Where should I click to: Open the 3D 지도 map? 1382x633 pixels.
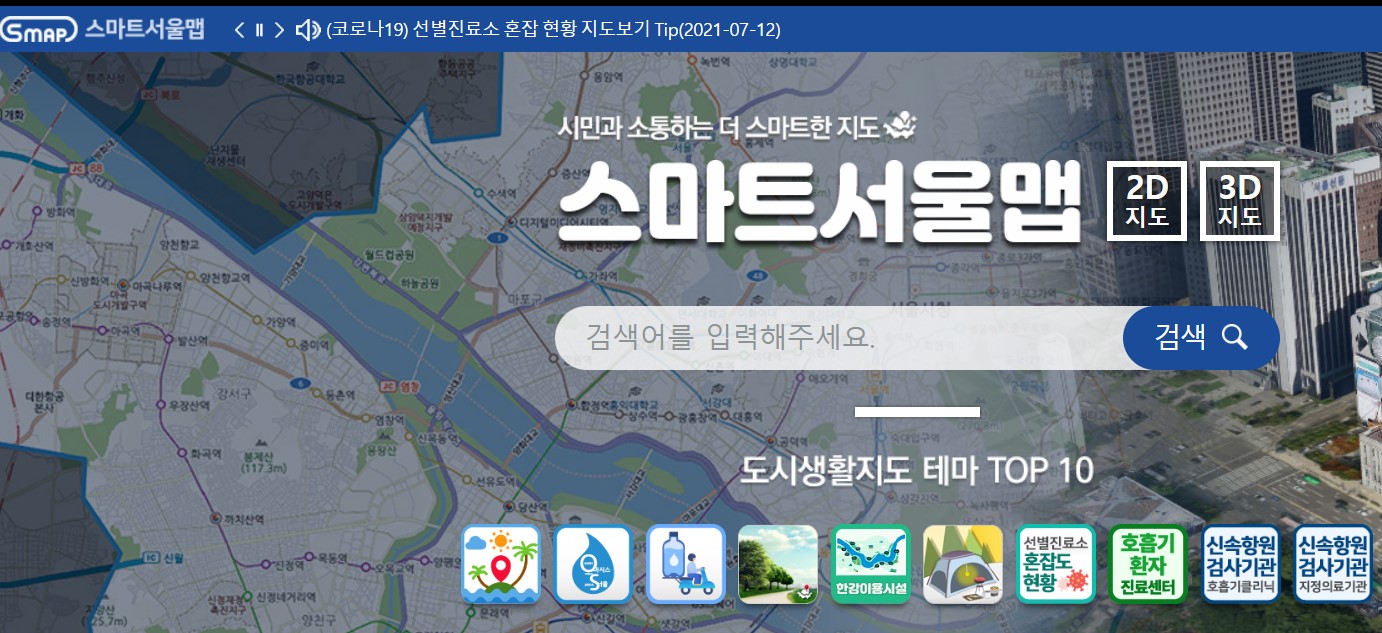click(1240, 200)
